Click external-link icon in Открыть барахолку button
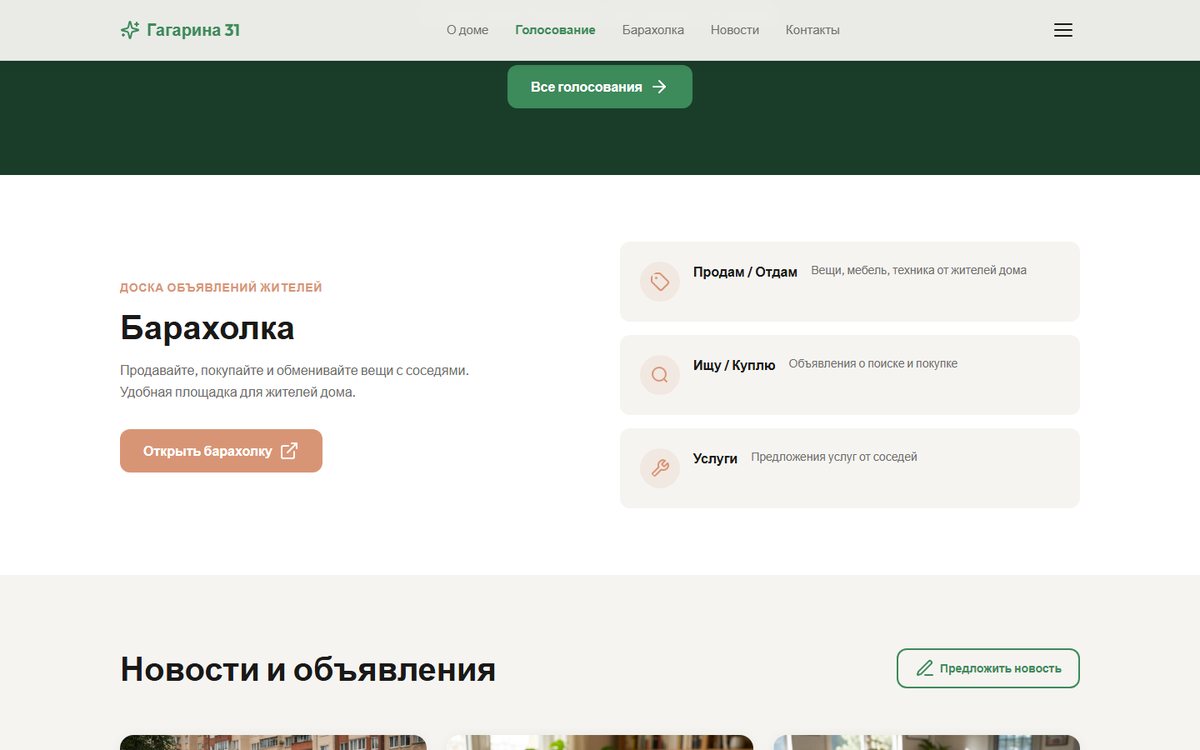 click(x=289, y=451)
